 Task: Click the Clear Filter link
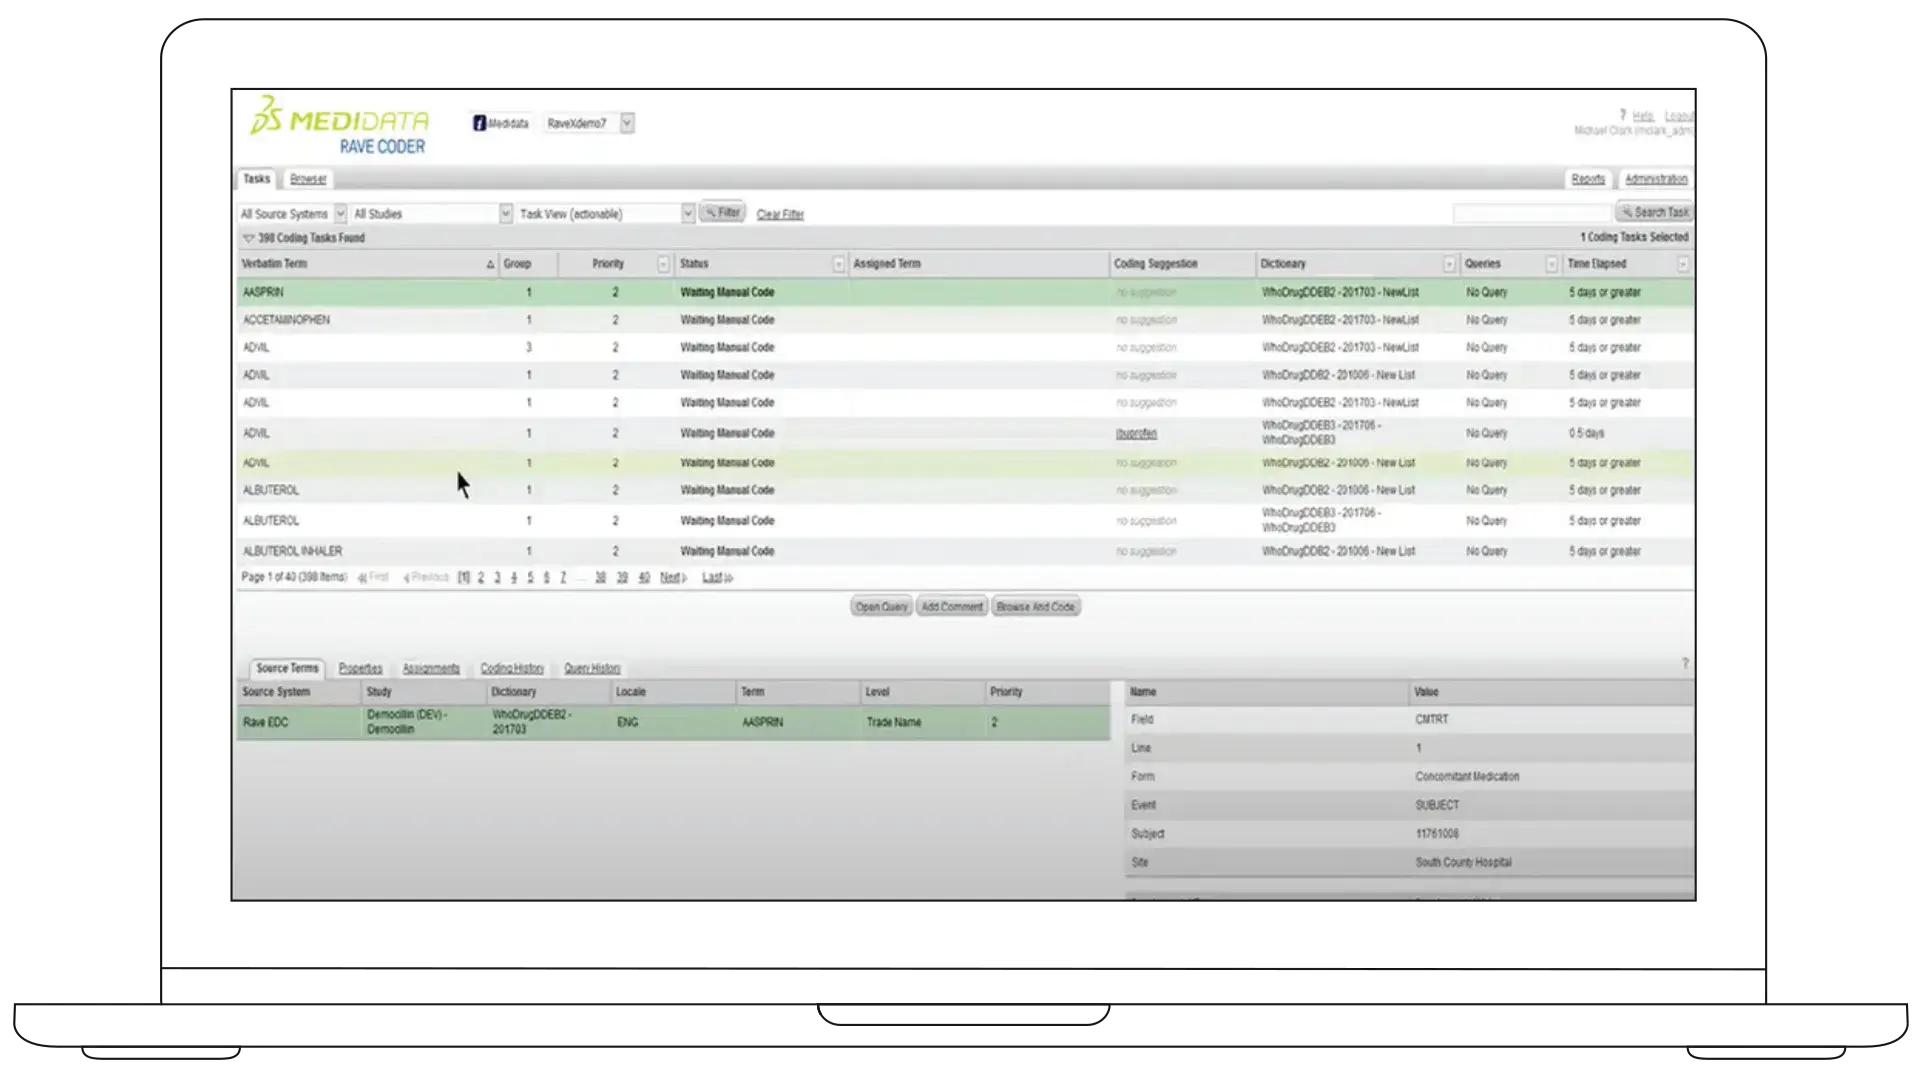tap(780, 214)
